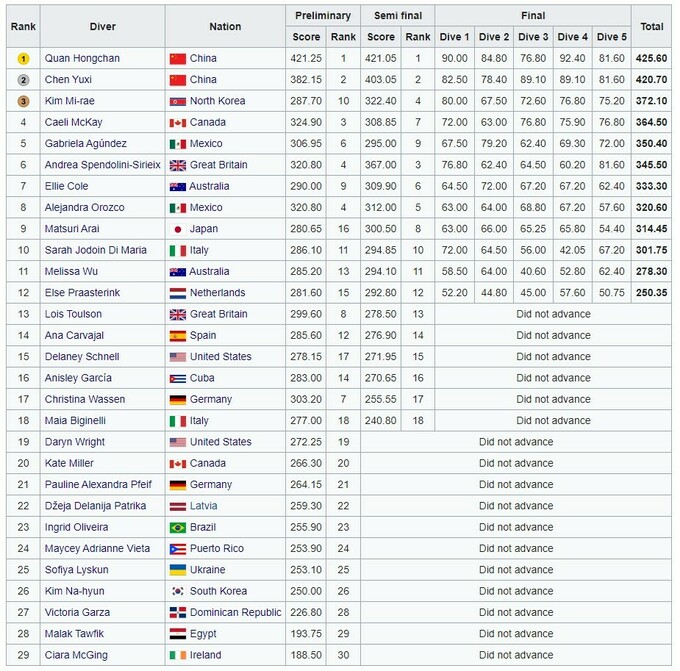Click the Dive 3 column header
The height and width of the screenshot is (671, 680).
coord(532,37)
